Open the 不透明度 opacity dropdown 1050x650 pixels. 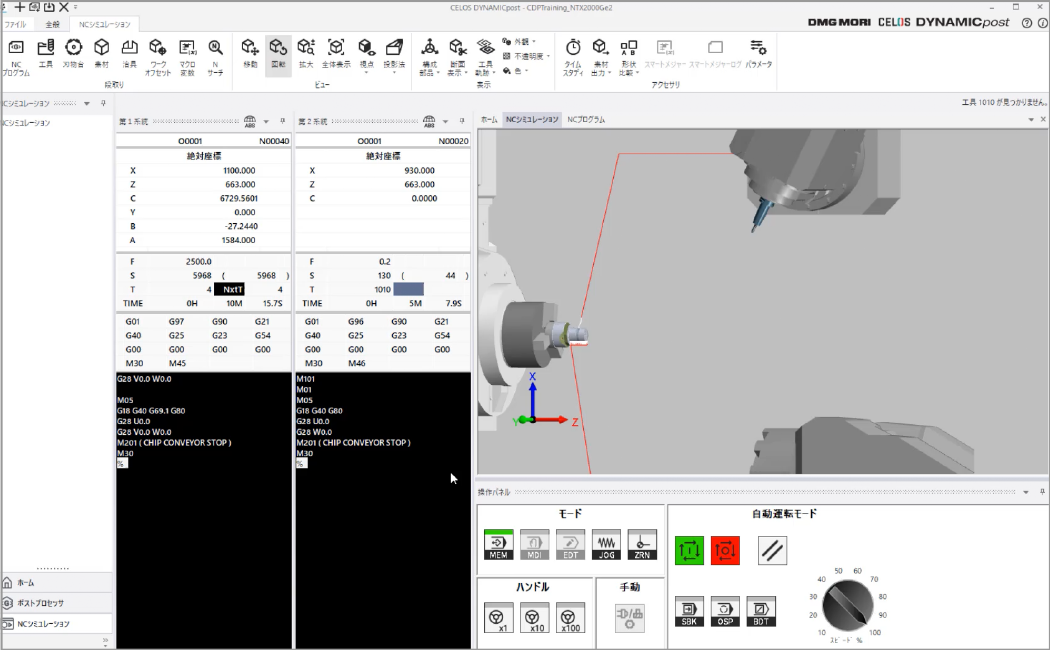click(526, 56)
